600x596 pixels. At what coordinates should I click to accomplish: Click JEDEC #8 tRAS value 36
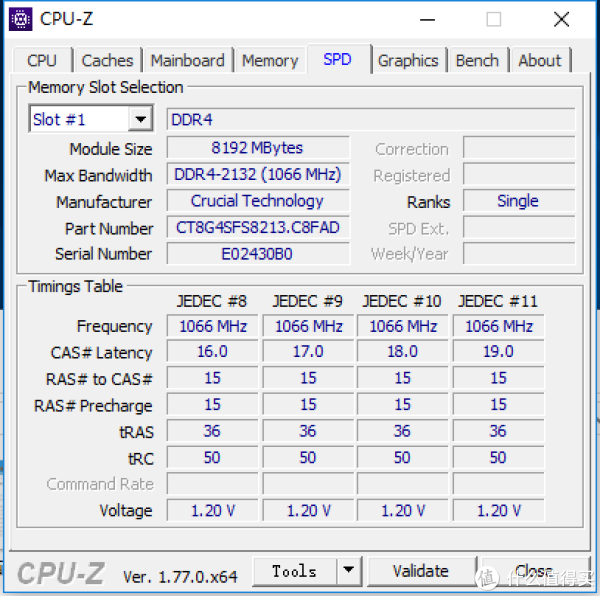click(x=212, y=431)
